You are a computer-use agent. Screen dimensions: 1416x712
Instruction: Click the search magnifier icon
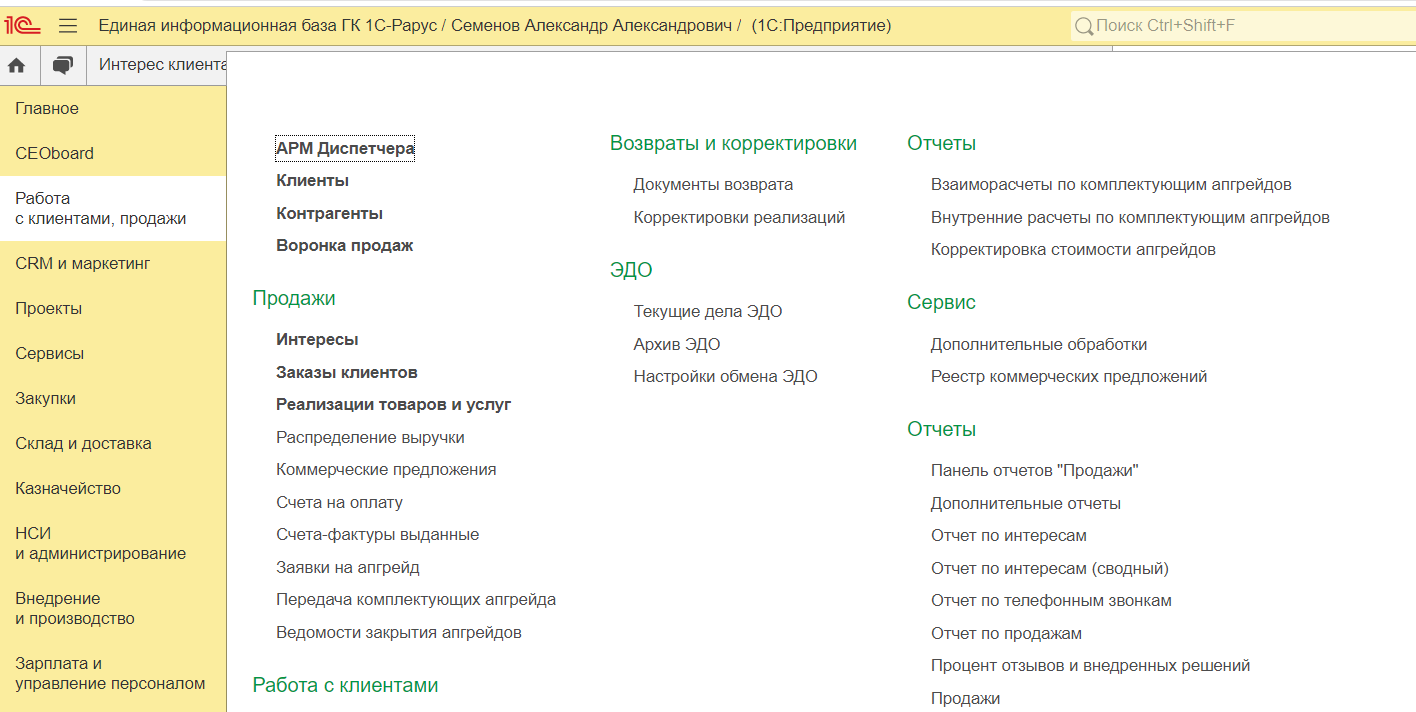pyautogui.click(x=1084, y=25)
